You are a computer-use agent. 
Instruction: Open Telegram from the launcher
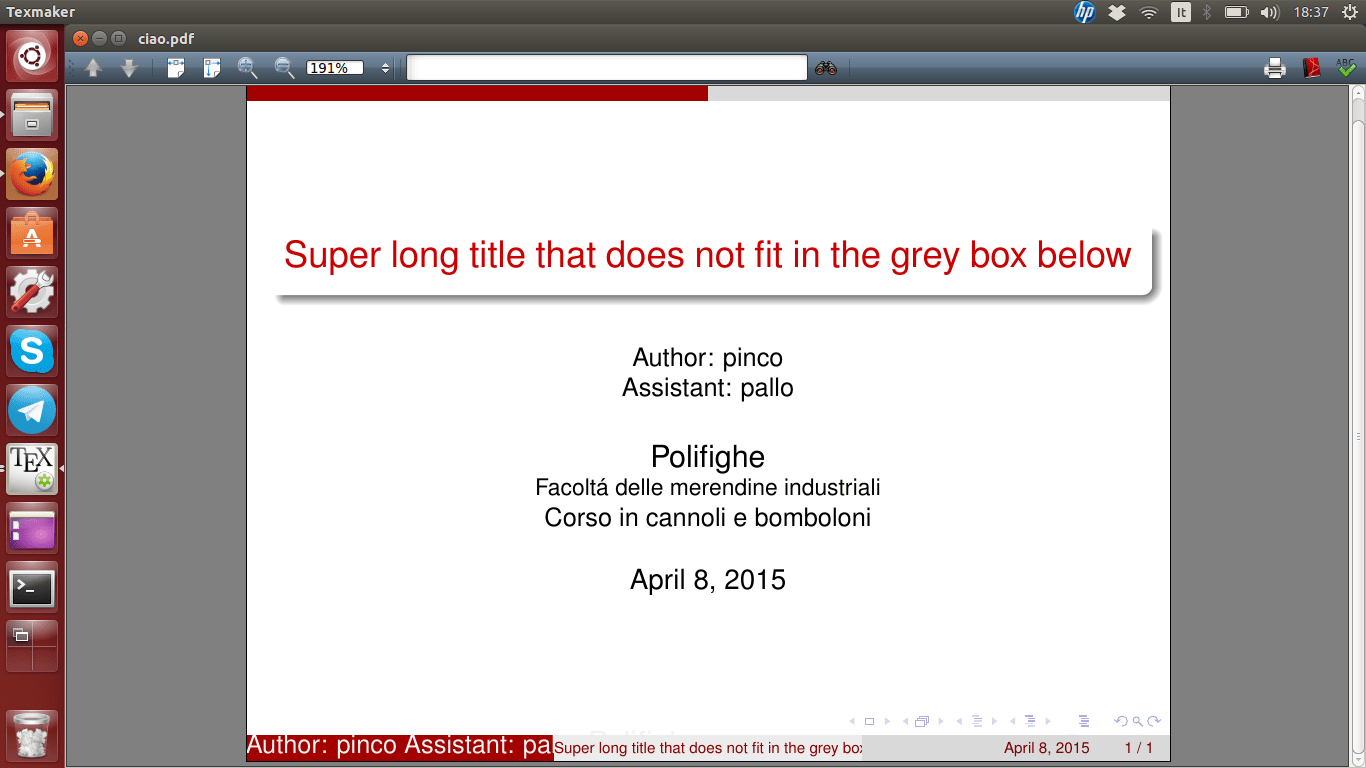click(32, 410)
